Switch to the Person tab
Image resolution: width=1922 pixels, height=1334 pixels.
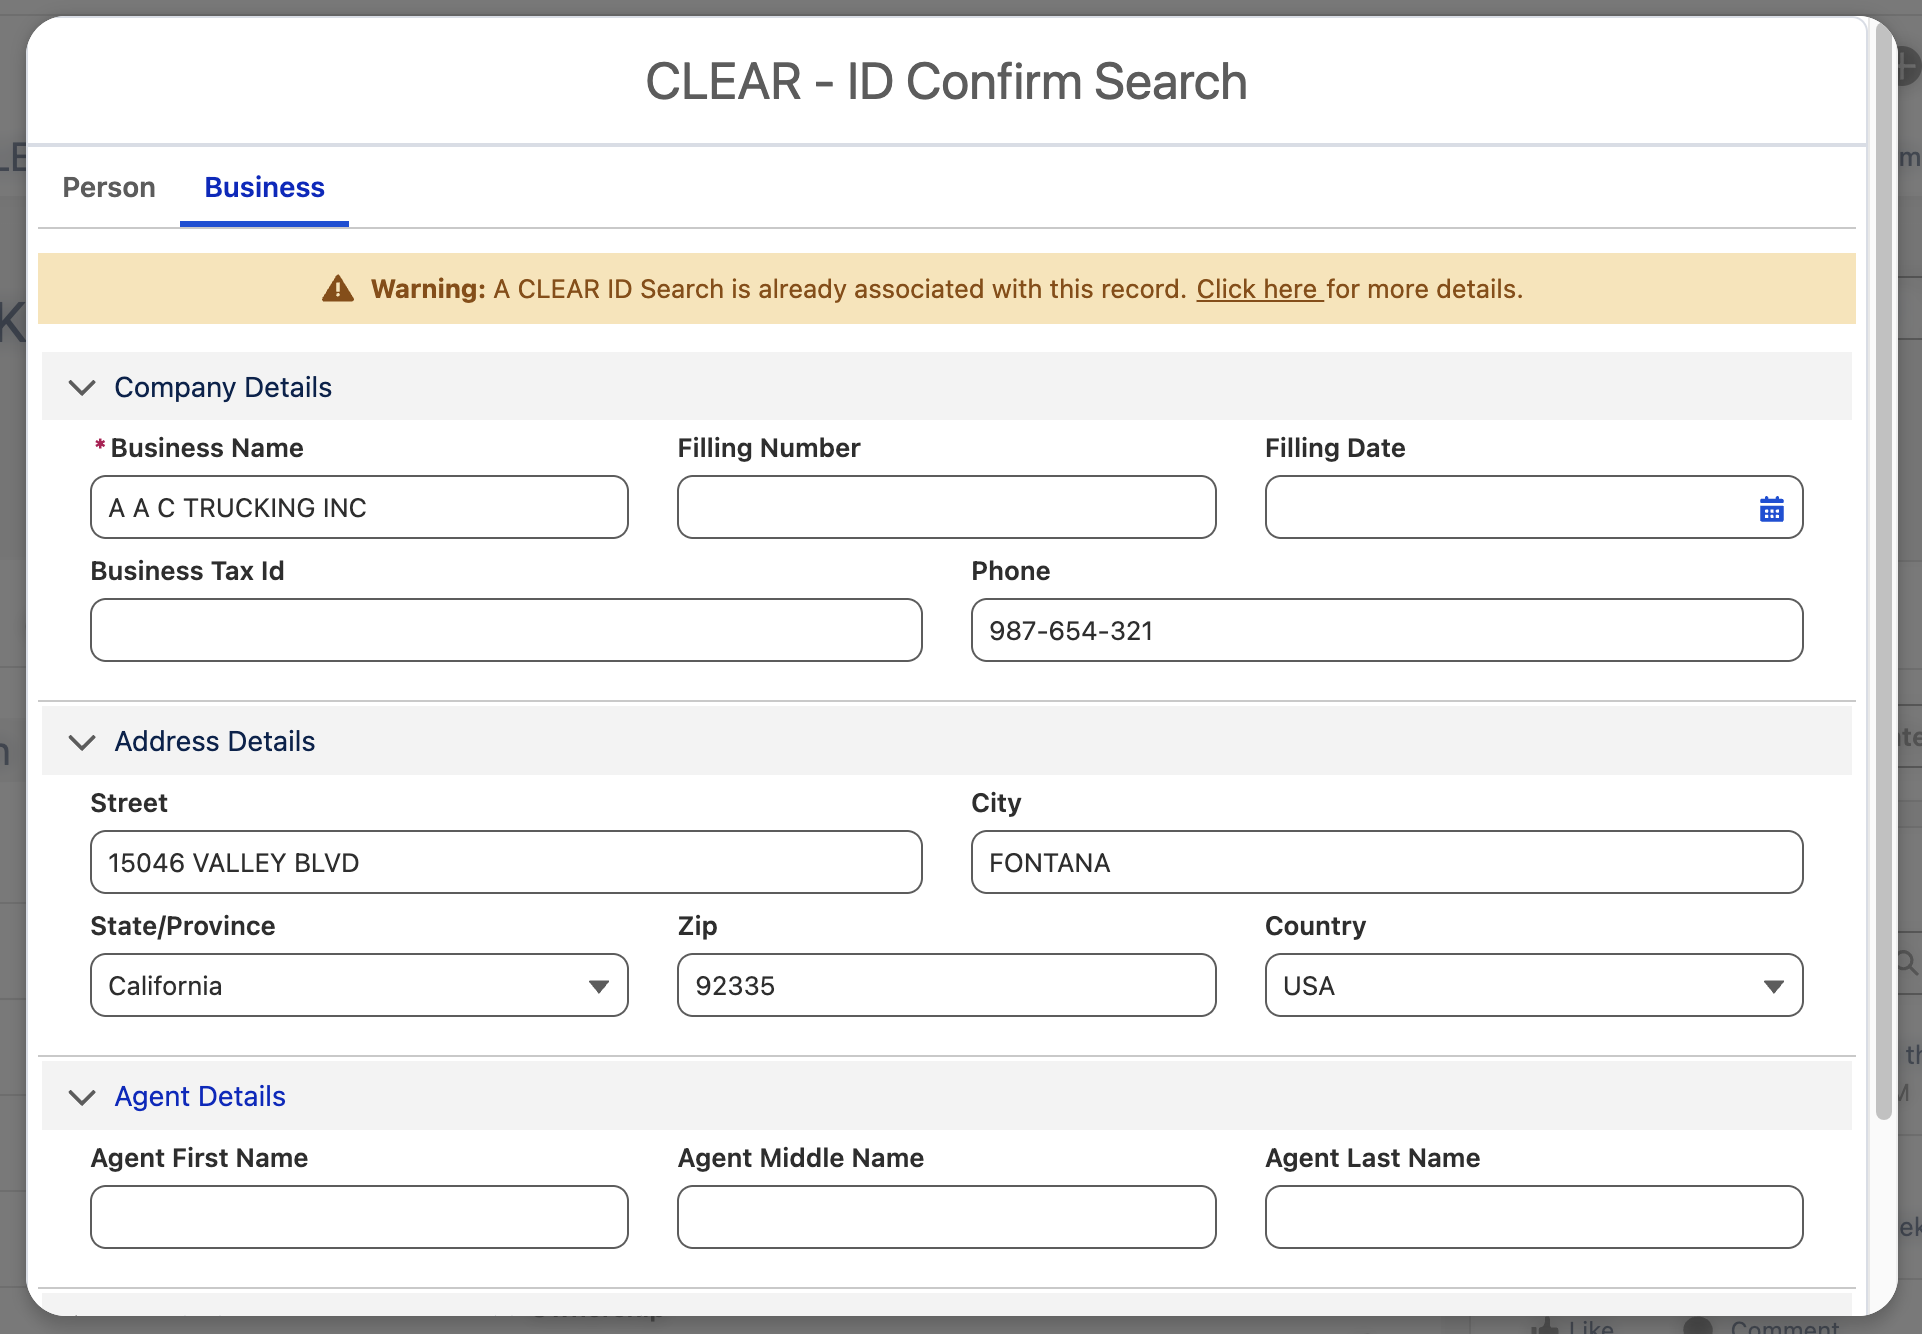point(109,187)
